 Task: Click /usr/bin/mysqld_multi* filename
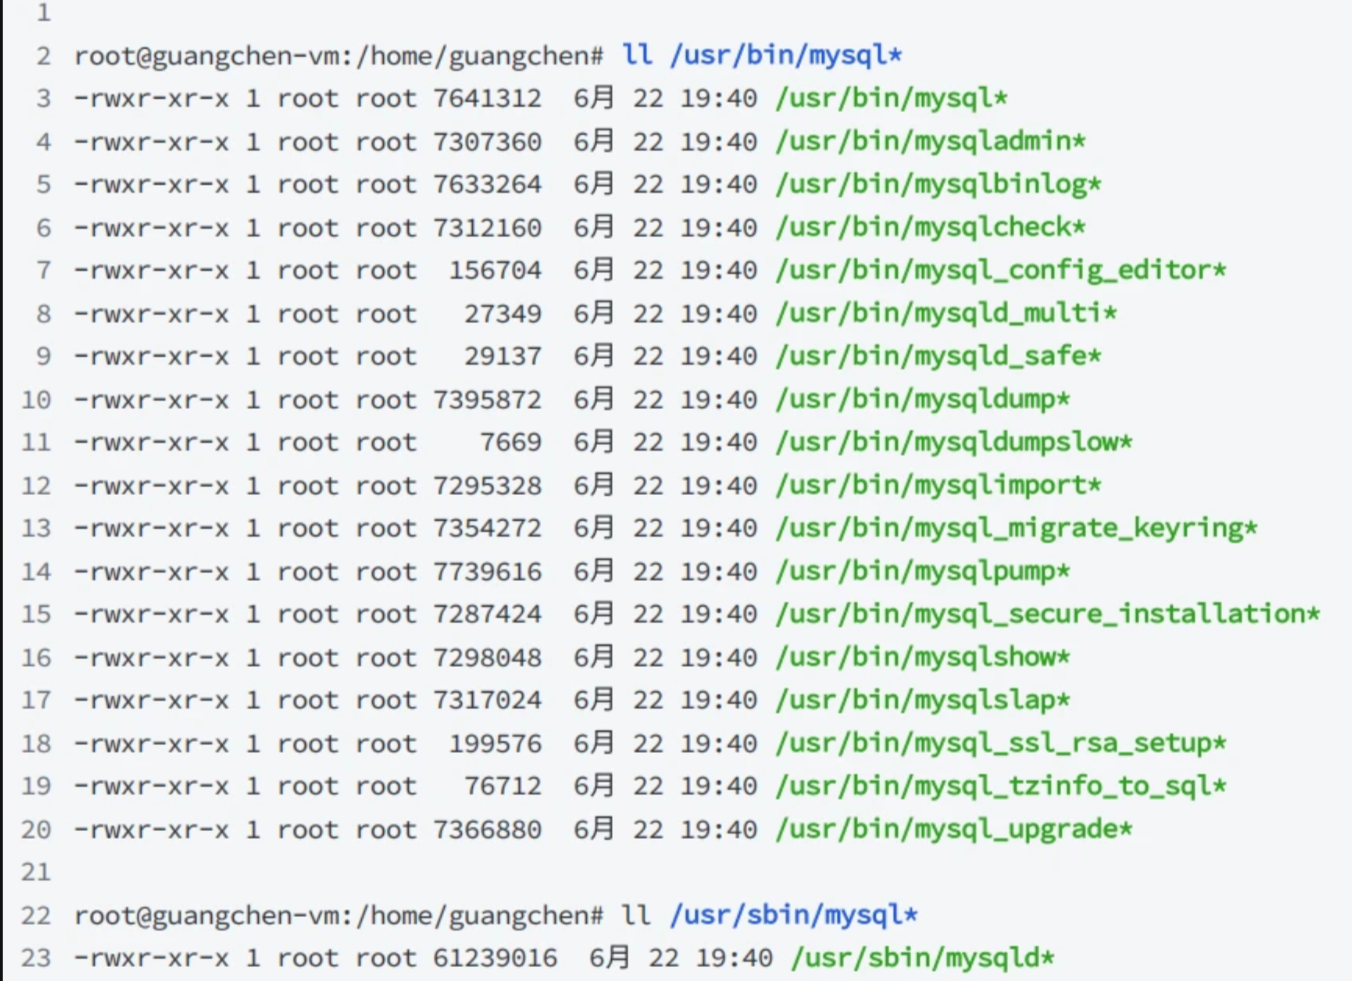946,313
